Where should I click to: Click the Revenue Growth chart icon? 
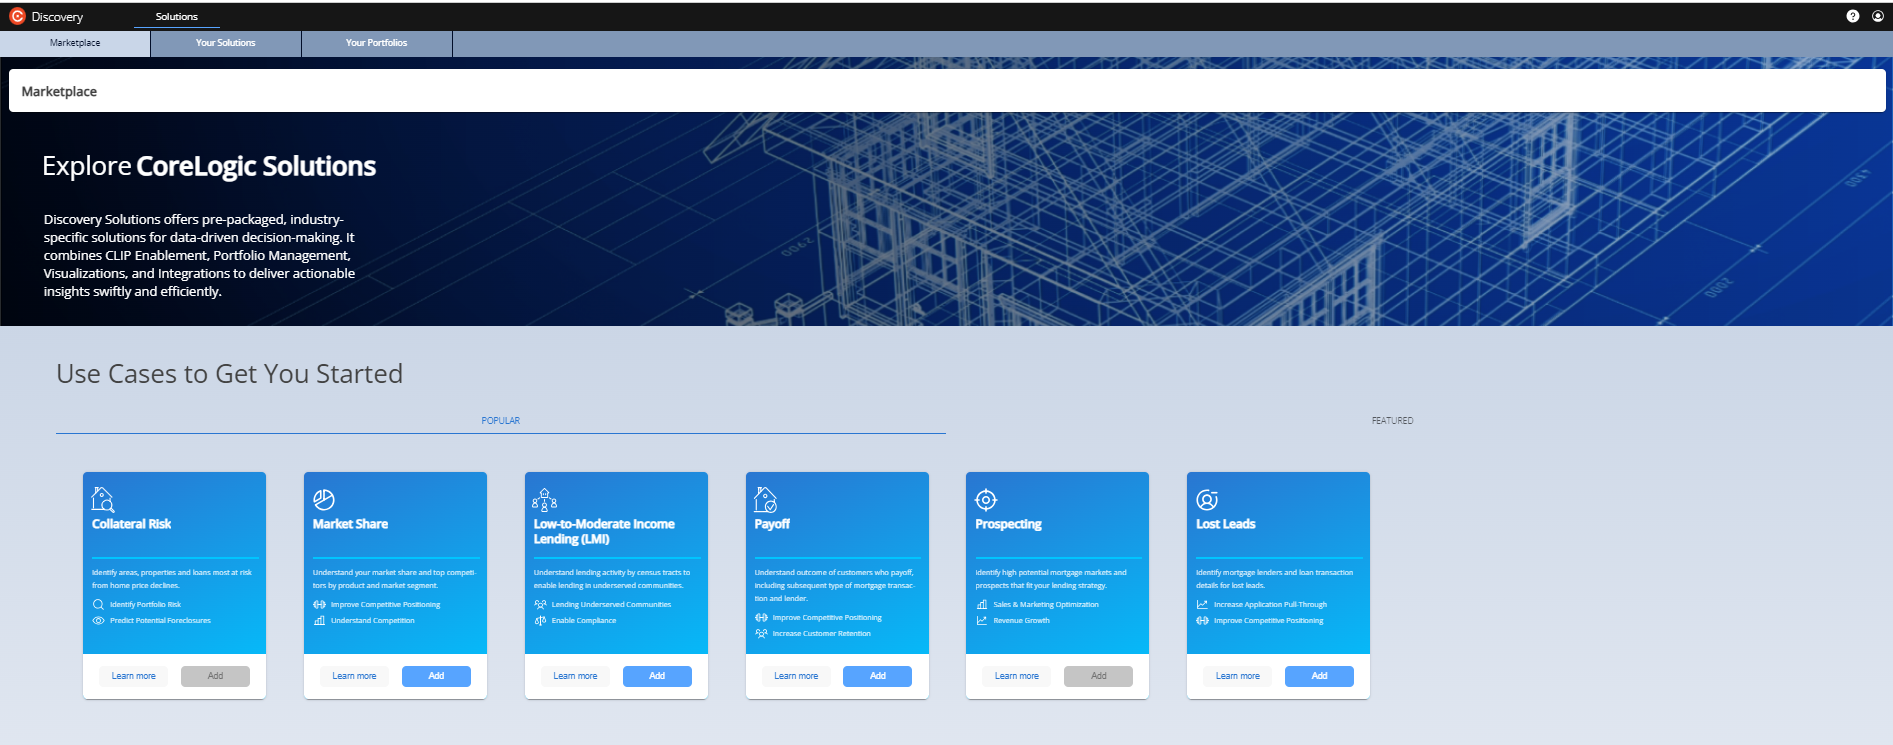tap(982, 620)
